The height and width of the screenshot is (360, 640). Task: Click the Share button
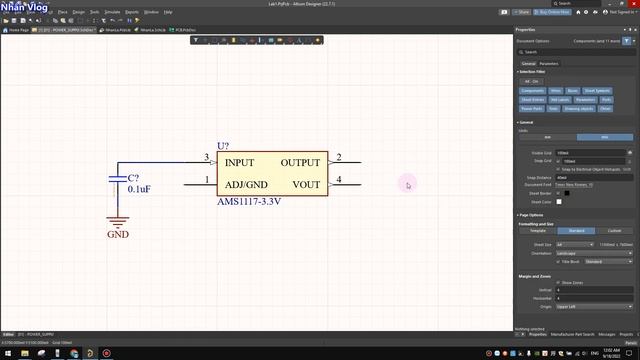[x=522, y=12]
